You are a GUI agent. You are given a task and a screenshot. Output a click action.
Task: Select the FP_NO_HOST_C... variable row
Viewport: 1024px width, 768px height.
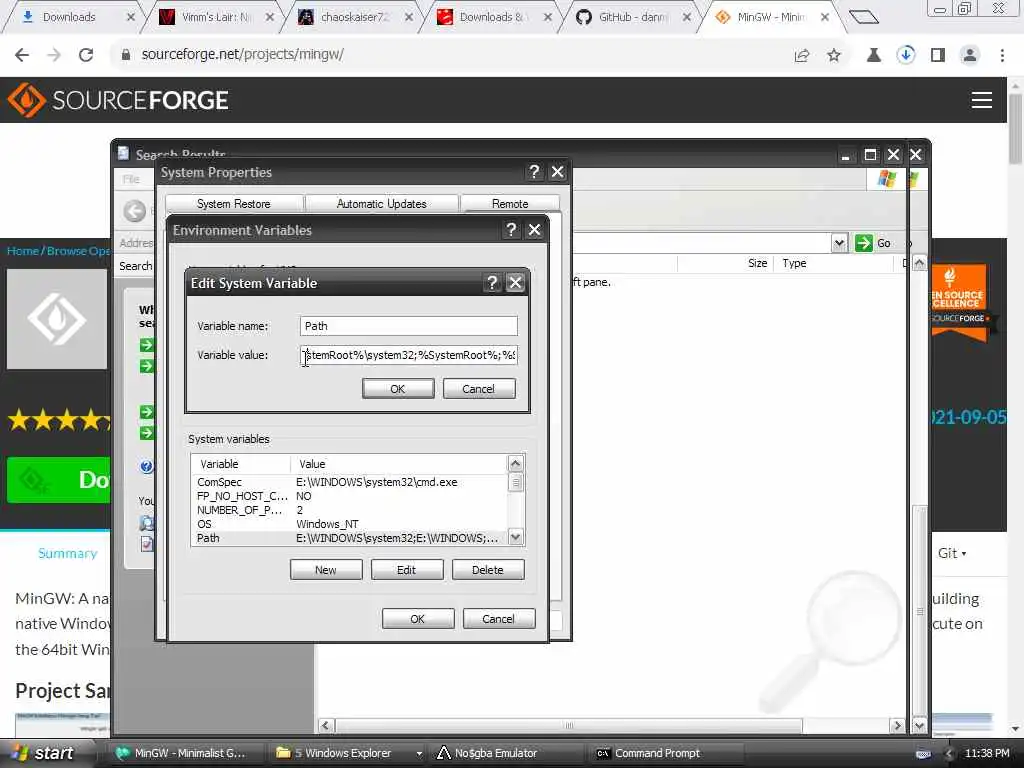point(349,496)
